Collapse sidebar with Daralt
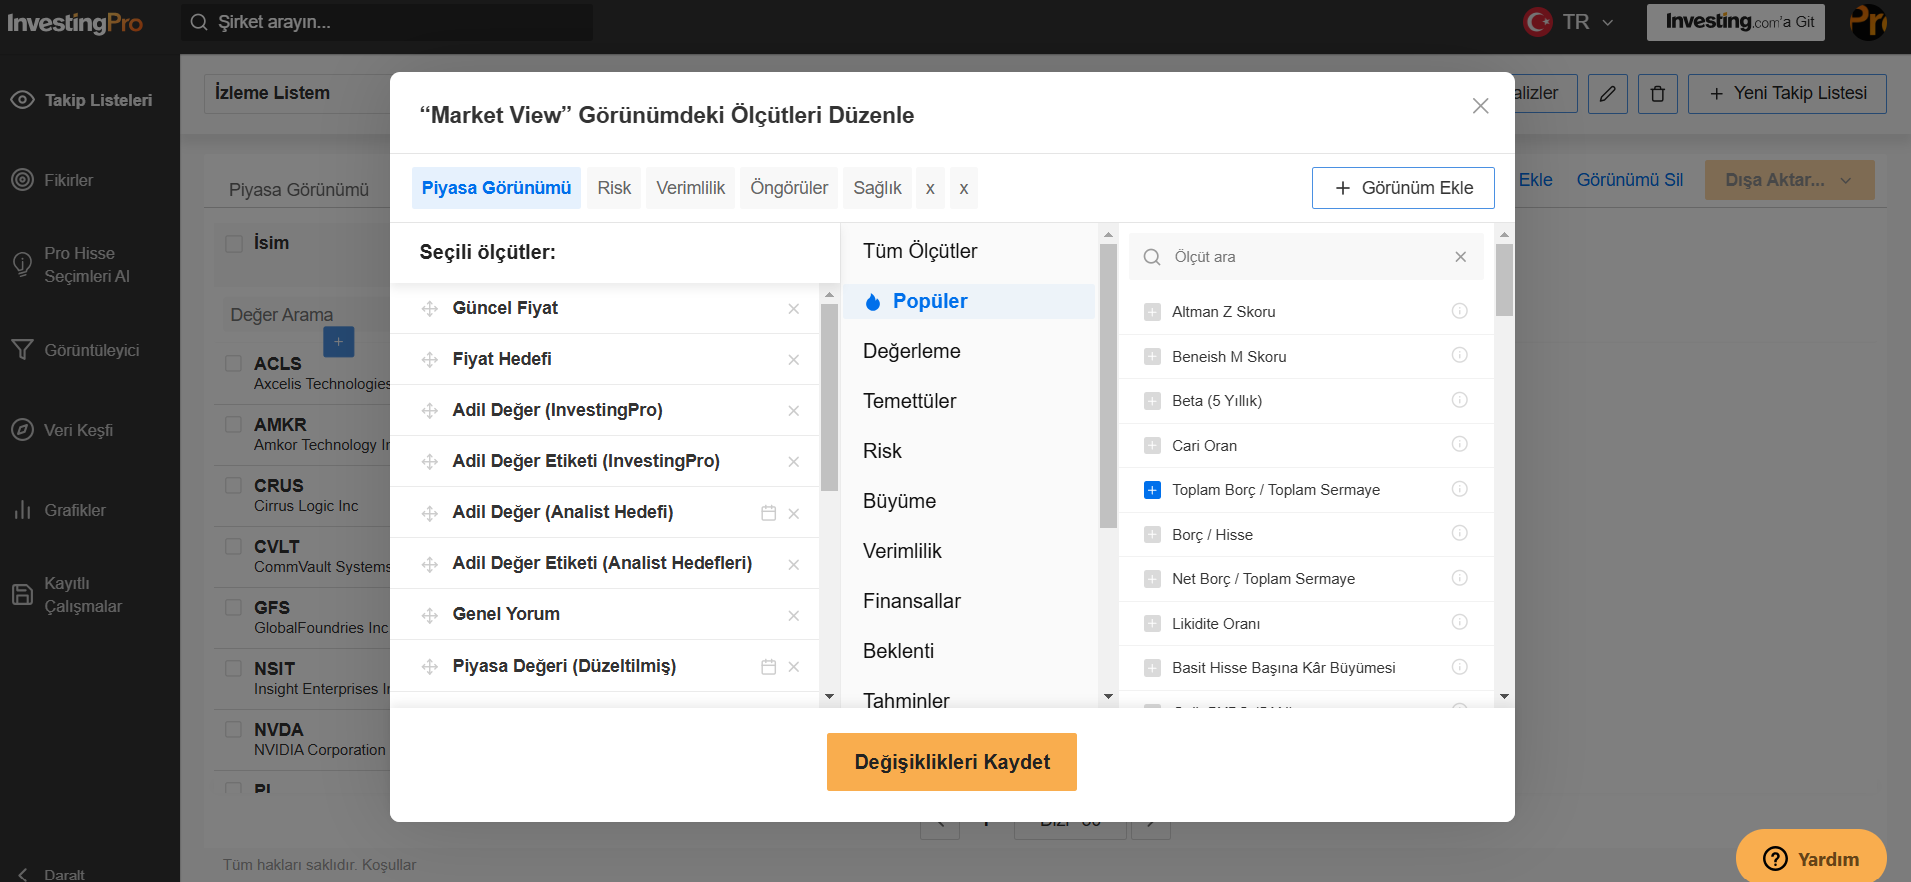 pos(52,874)
